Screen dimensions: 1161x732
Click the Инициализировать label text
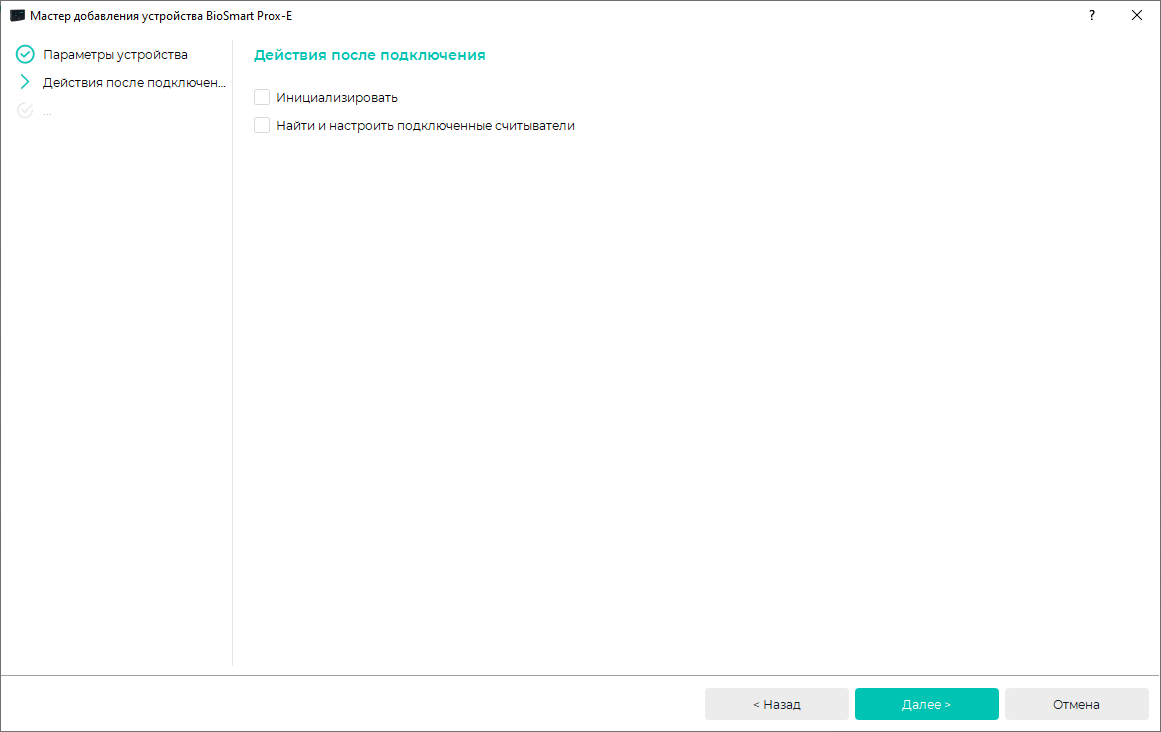337,98
